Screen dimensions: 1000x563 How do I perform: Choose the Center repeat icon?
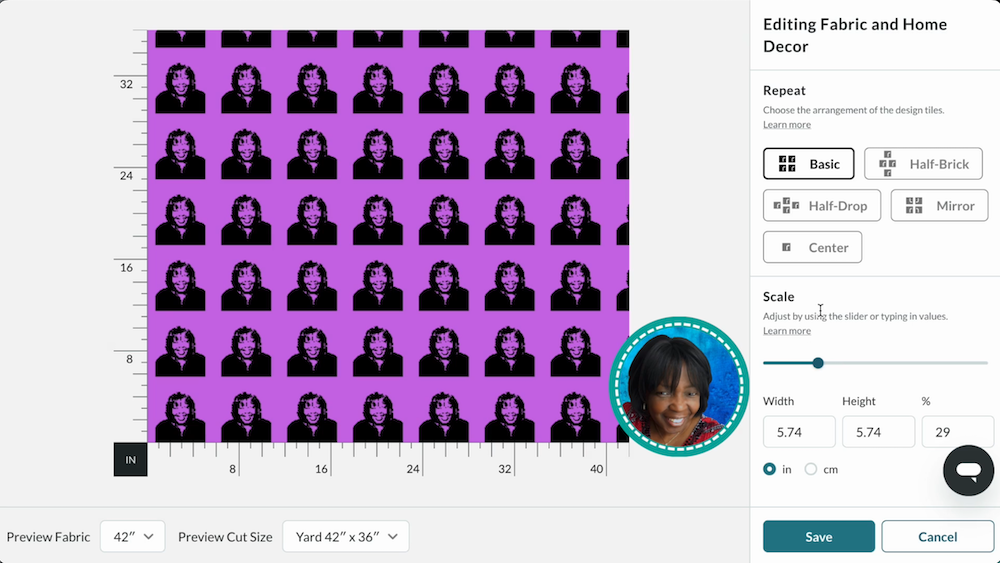pyautogui.click(x=786, y=247)
